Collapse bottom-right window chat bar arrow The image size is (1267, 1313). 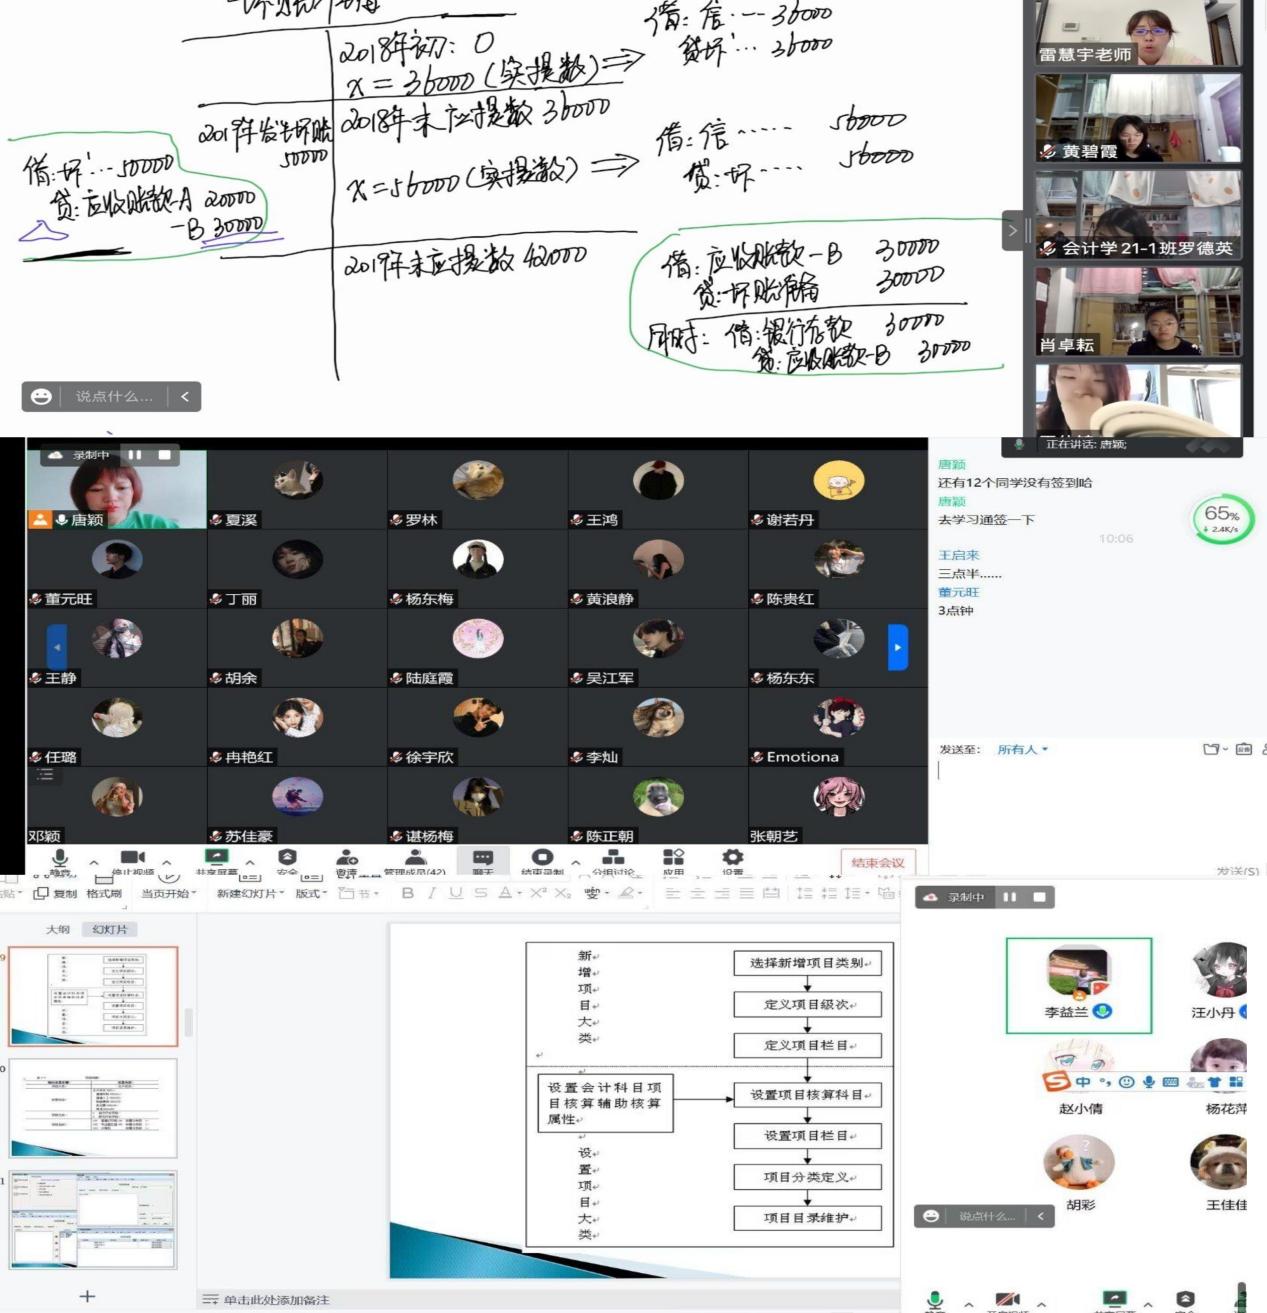1041,1216
